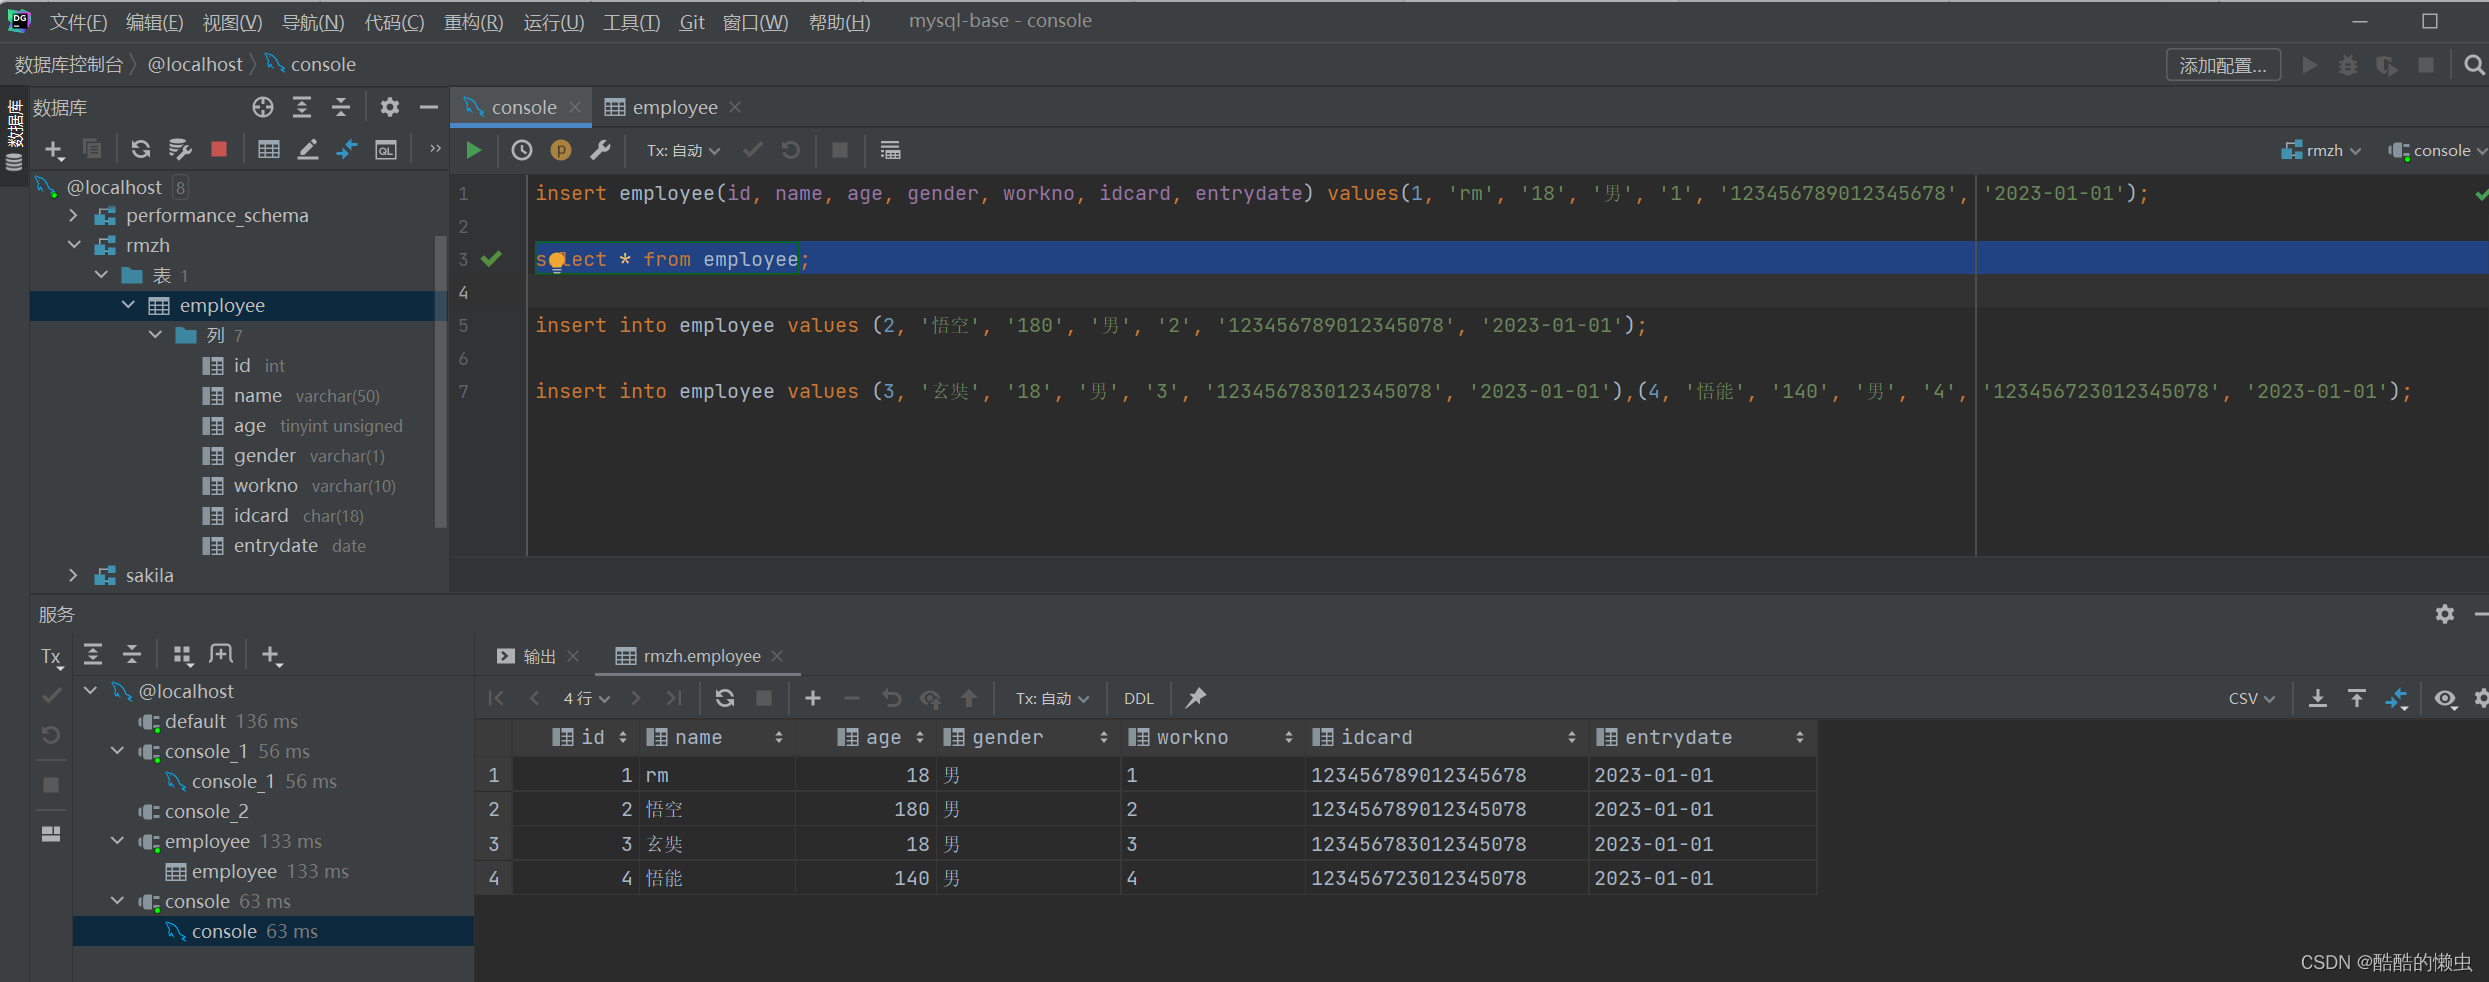Viewport: 2489px width, 982px height.
Task: Click the locate target icon in the database panel header
Action: coord(263,107)
